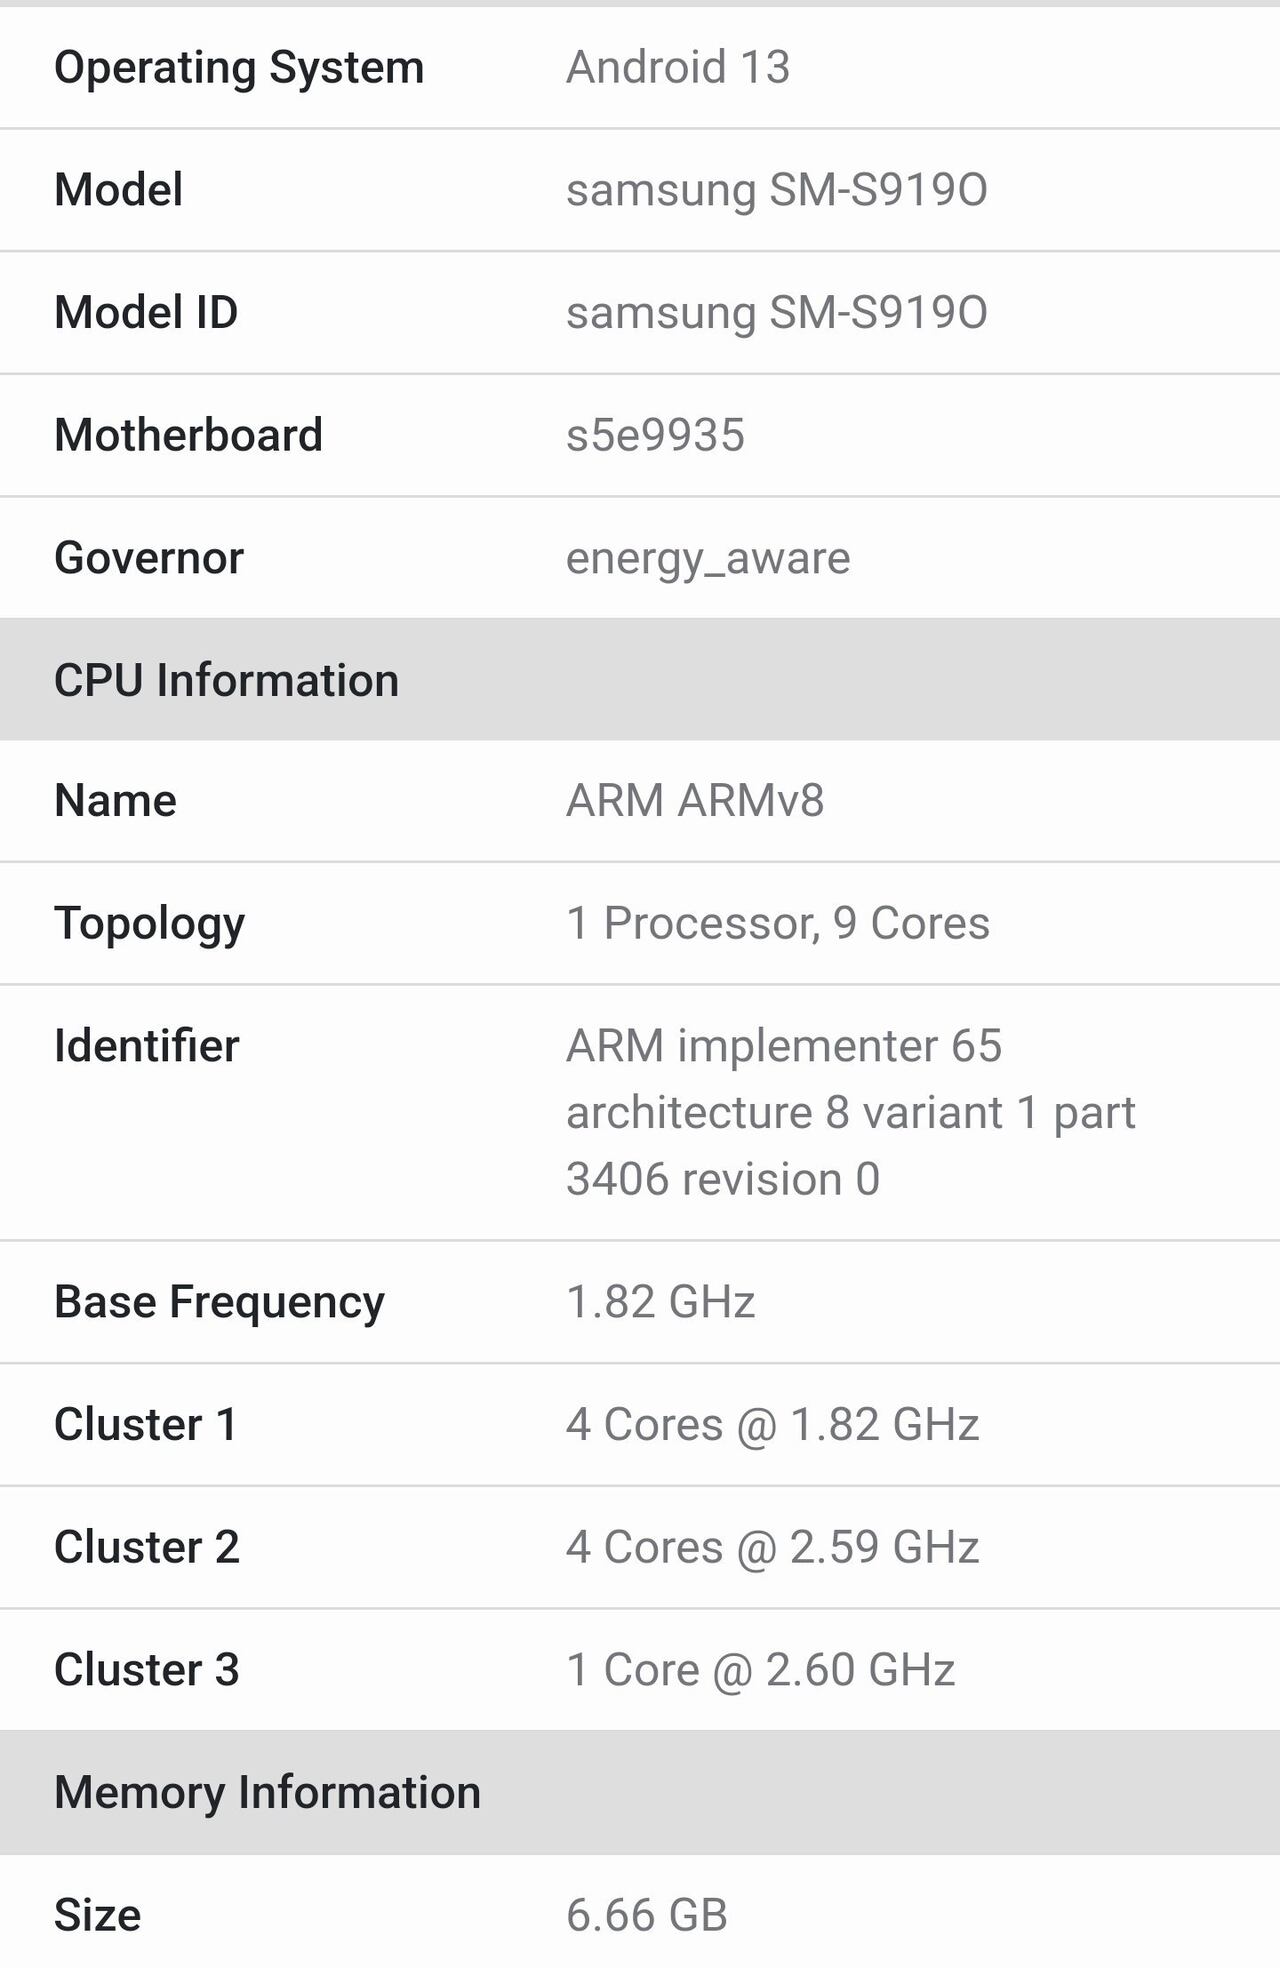Click the 1.82 GHz base frequency value

[x=660, y=1302]
